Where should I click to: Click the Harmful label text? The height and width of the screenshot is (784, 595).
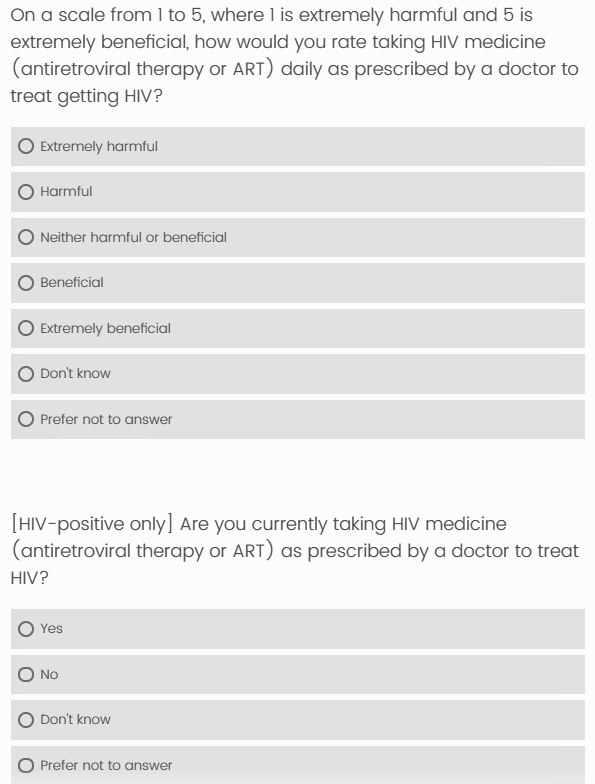66,192
